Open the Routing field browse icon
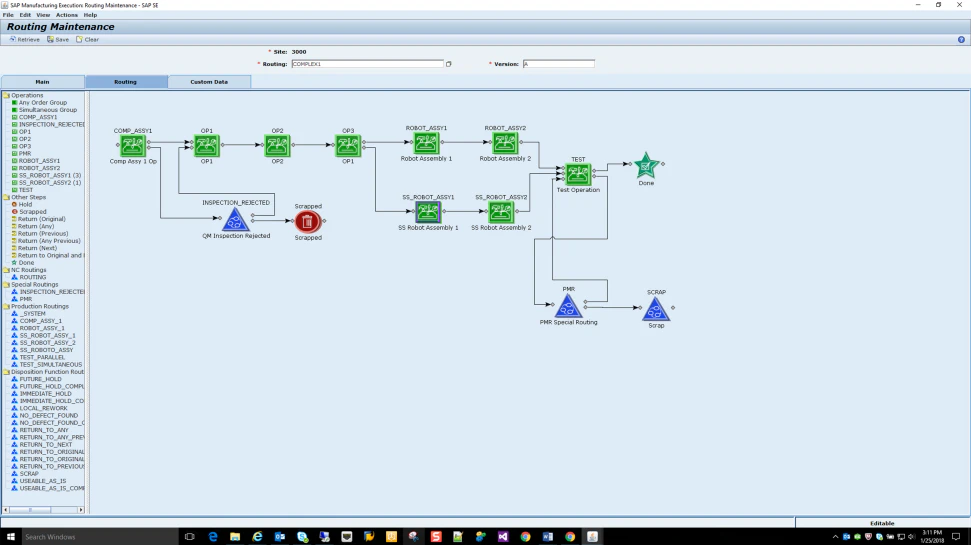The image size is (971, 545). pos(448,64)
